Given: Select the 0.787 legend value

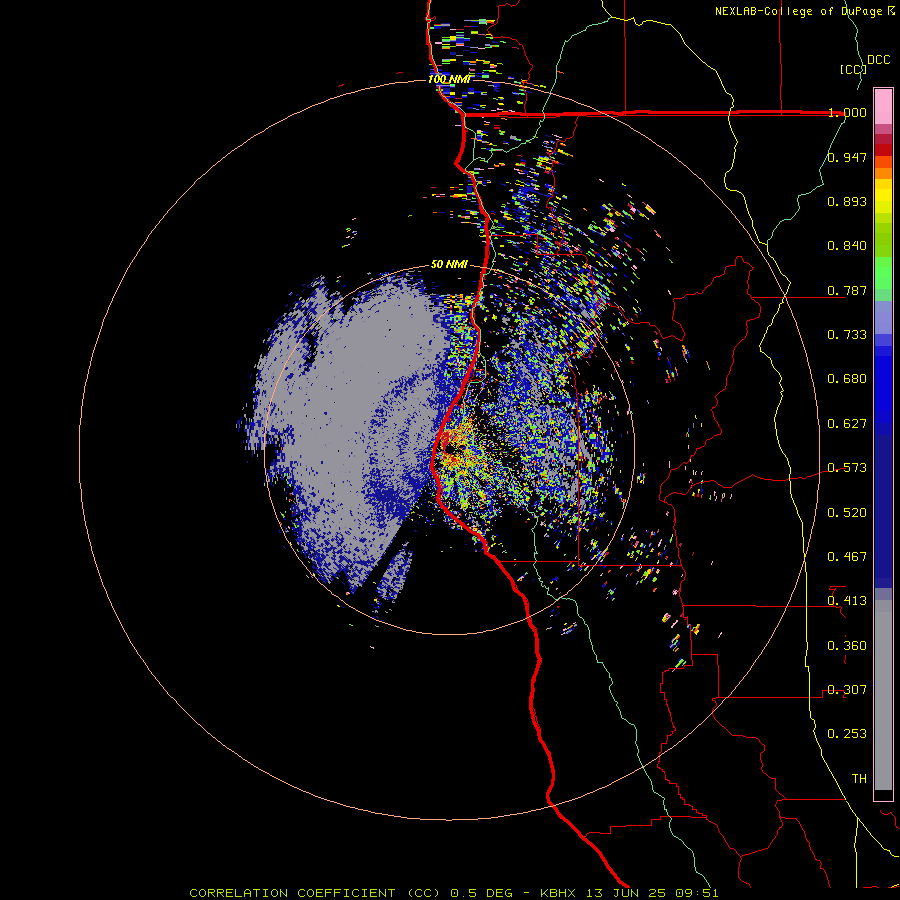Looking at the screenshot, I should click(847, 290).
